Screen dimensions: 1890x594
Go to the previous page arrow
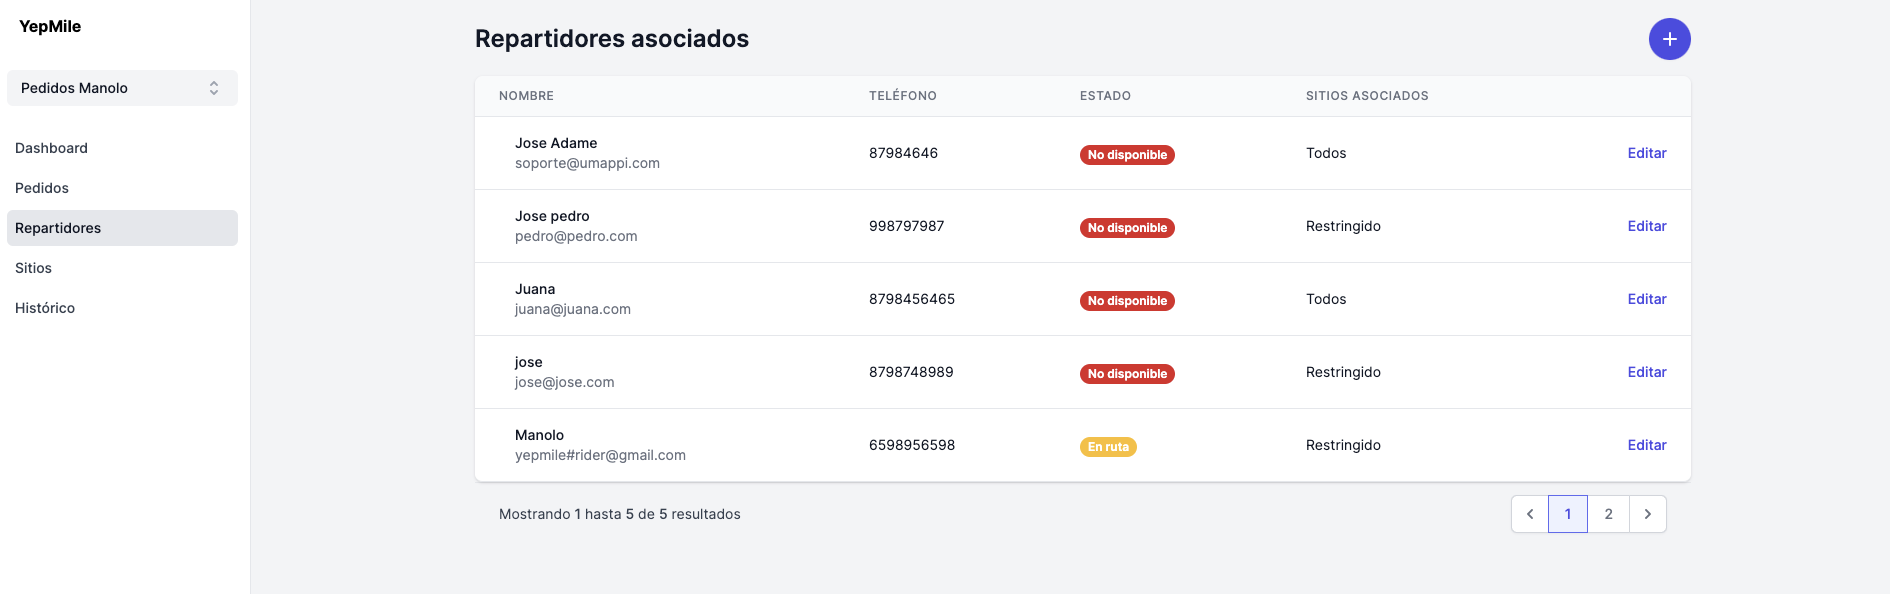point(1529,514)
